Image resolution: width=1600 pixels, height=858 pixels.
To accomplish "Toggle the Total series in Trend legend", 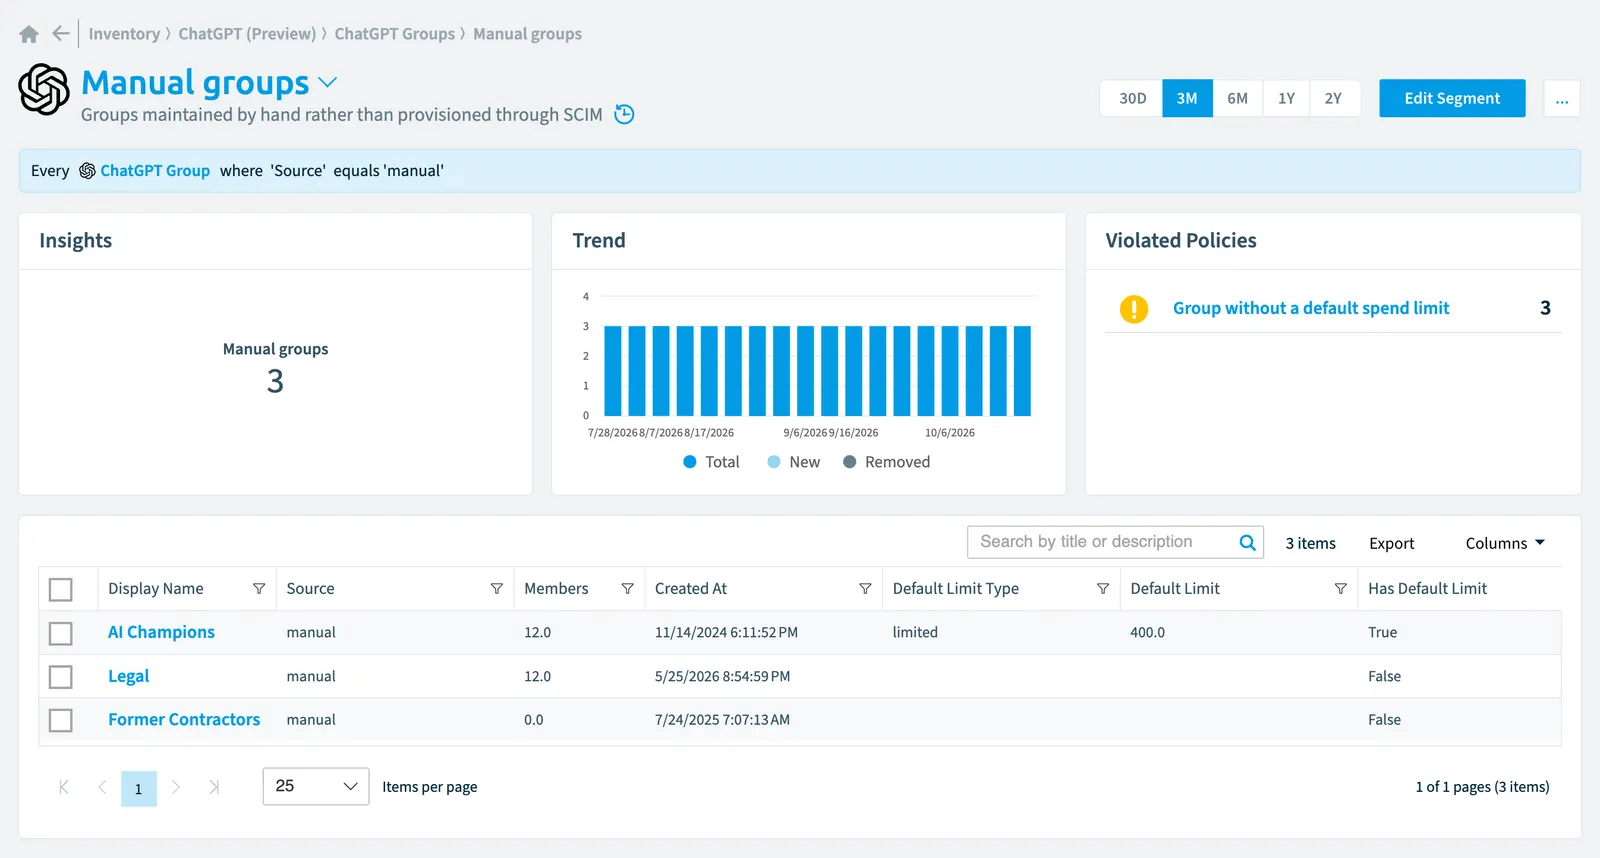I will 711,462.
